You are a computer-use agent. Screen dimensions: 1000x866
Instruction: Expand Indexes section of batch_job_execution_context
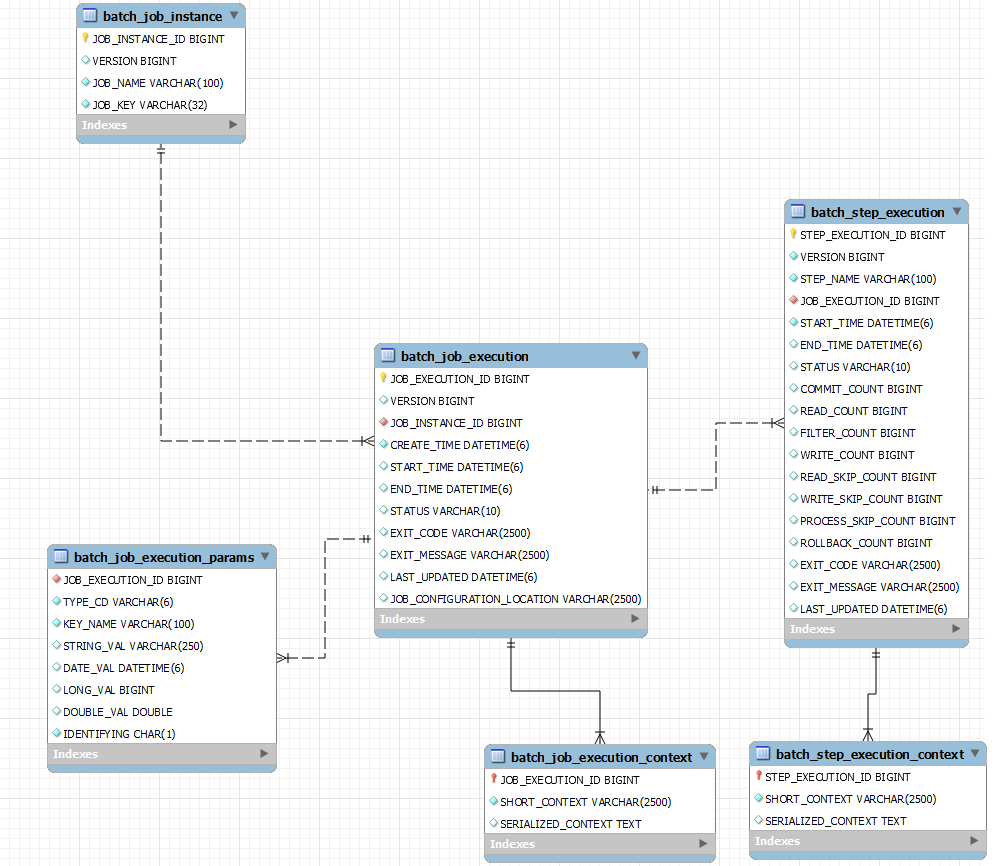pos(703,843)
